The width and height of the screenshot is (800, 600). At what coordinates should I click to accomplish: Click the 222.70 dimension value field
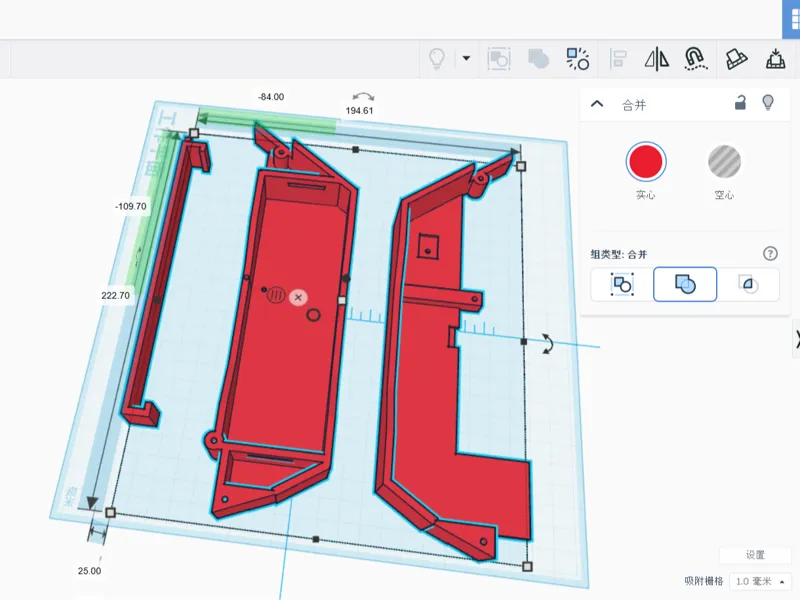click(x=115, y=295)
